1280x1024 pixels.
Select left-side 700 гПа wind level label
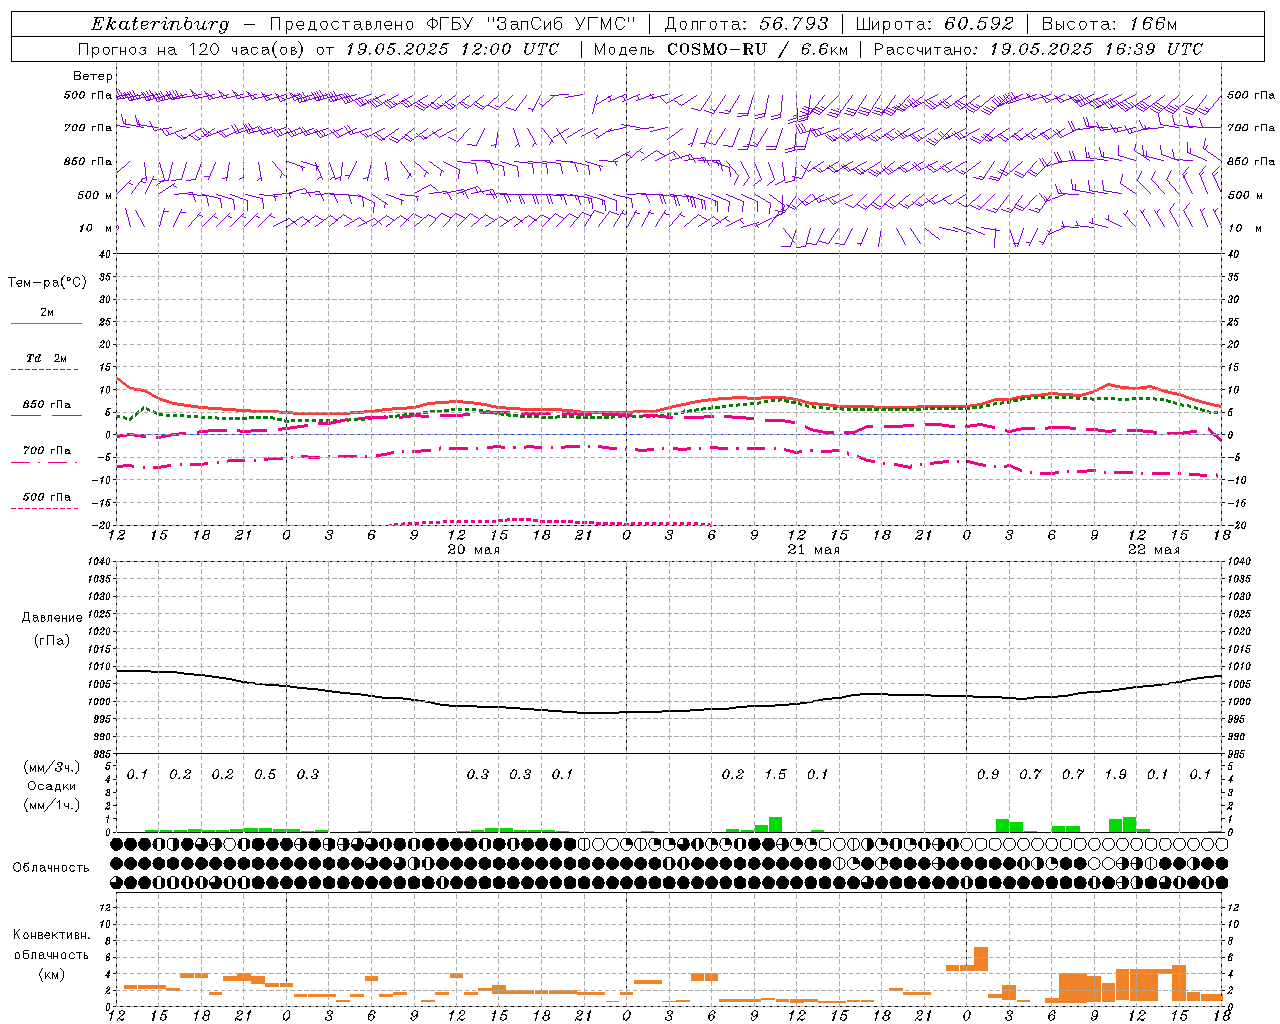click(x=87, y=128)
